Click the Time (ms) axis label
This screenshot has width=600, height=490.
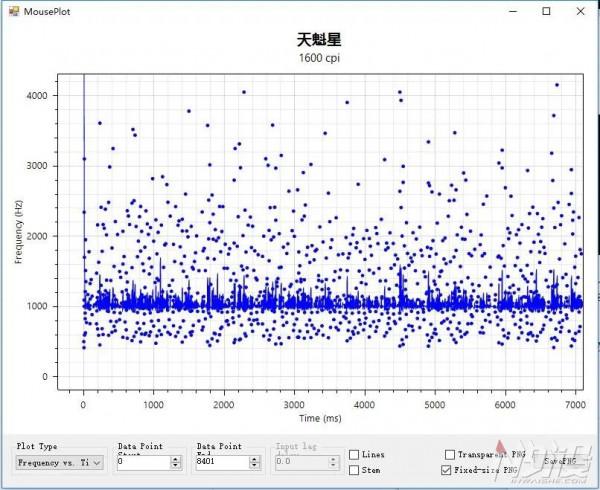coord(320,418)
